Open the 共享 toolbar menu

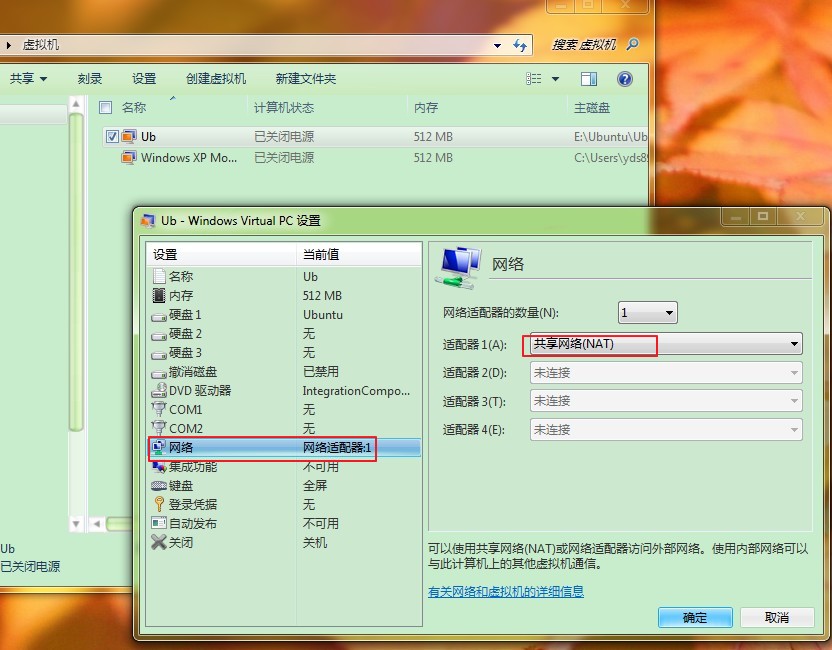tap(28, 79)
